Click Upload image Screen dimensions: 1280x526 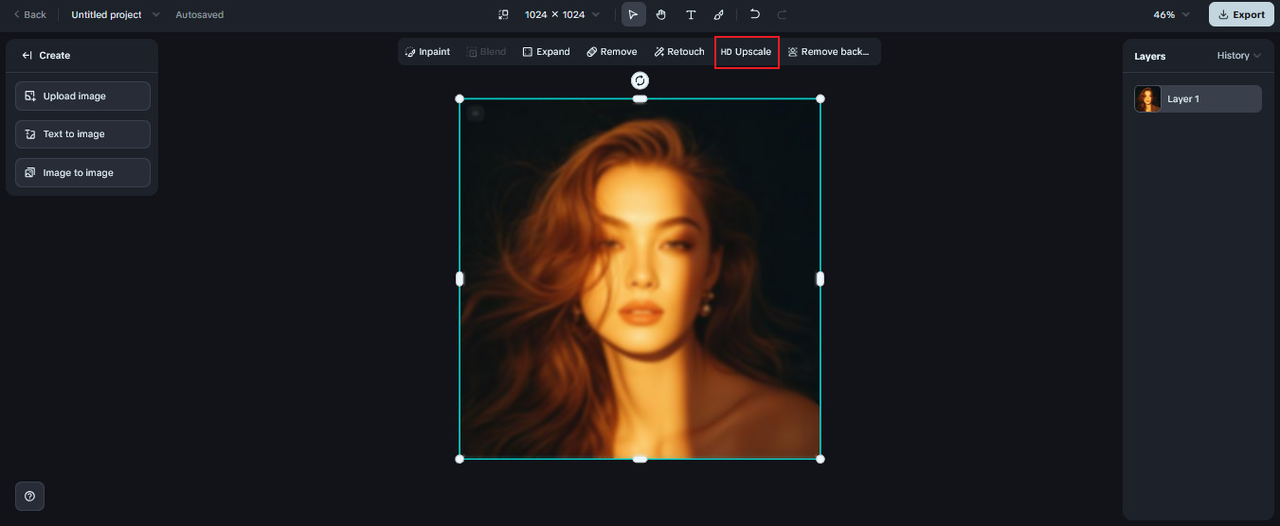tap(83, 96)
